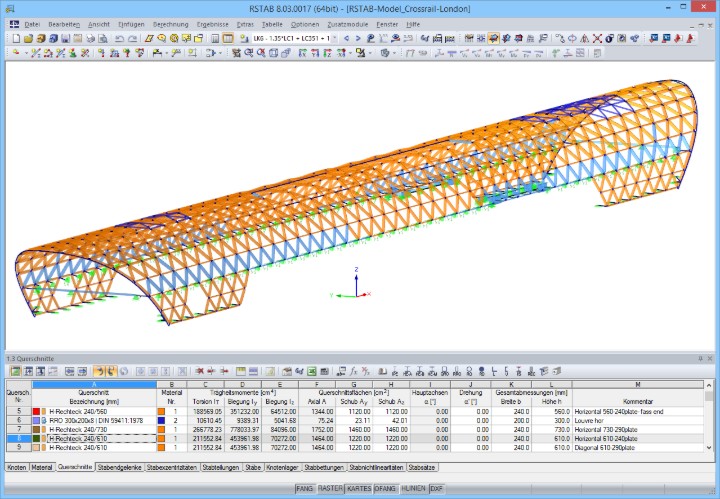Click the rightmost red flag icon in the top toolbar
Image resolution: width=720 pixels, height=499 pixels.
coord(690,39)
